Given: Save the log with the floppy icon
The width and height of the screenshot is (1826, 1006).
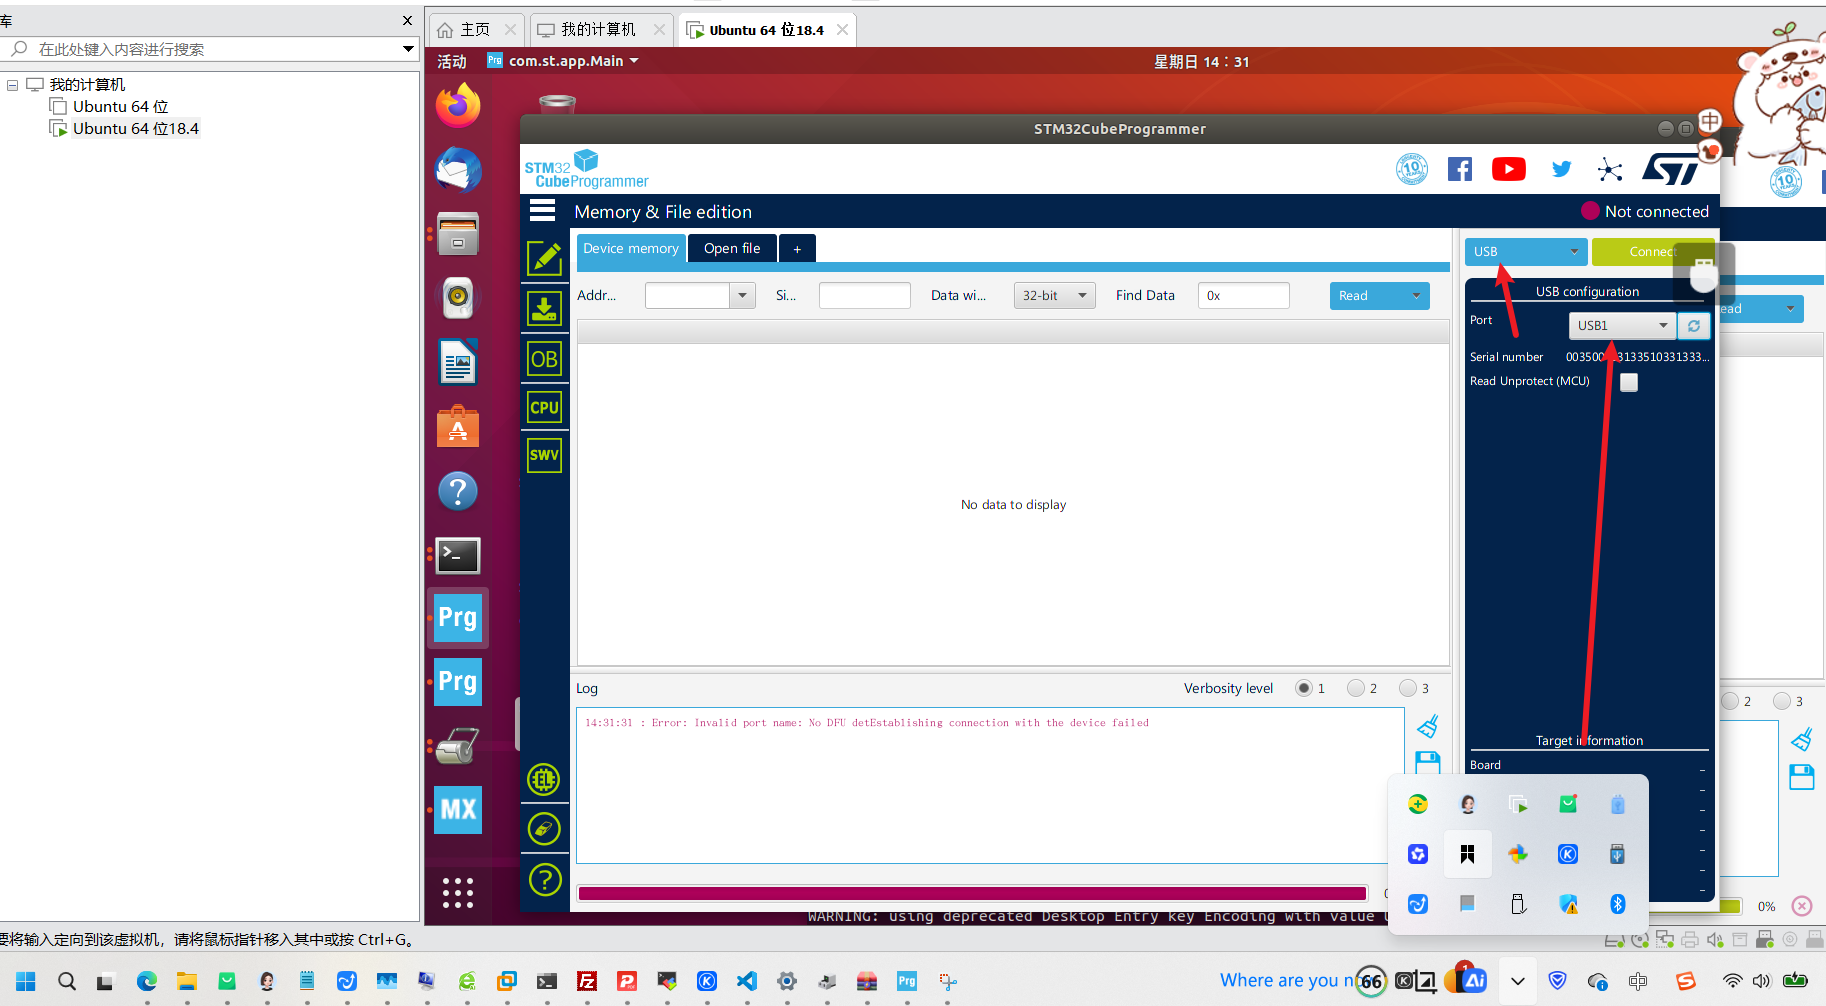Looking at the screenshot, I should 1428,762.
